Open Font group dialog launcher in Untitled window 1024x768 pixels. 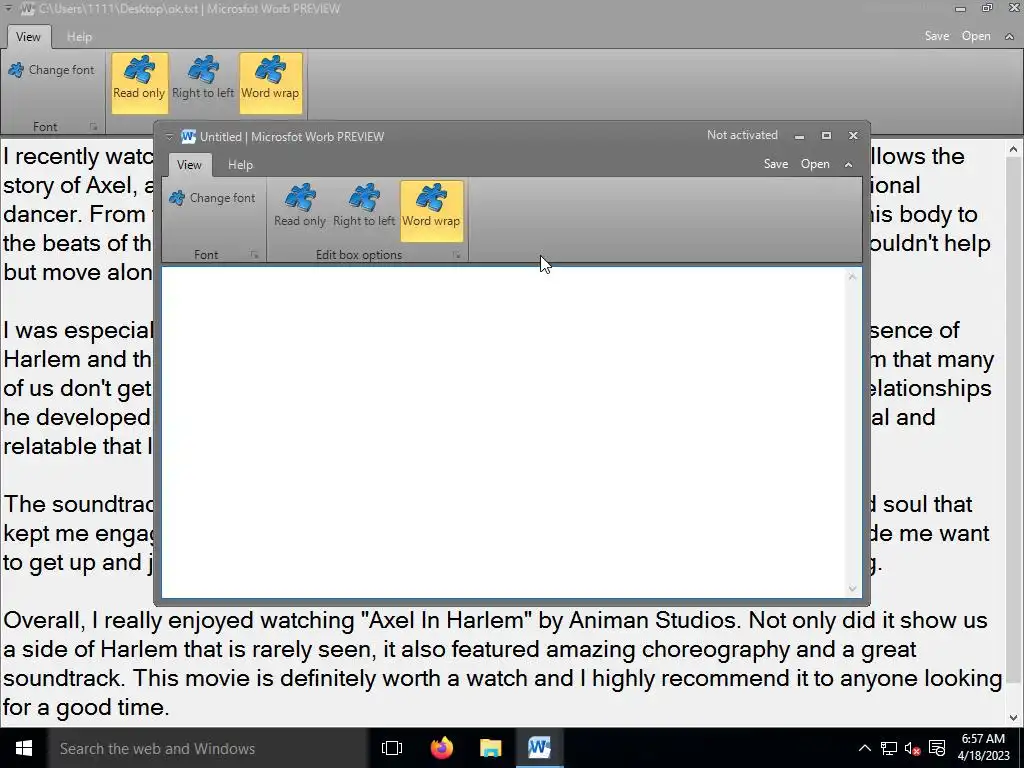click(x=254, y=255)
